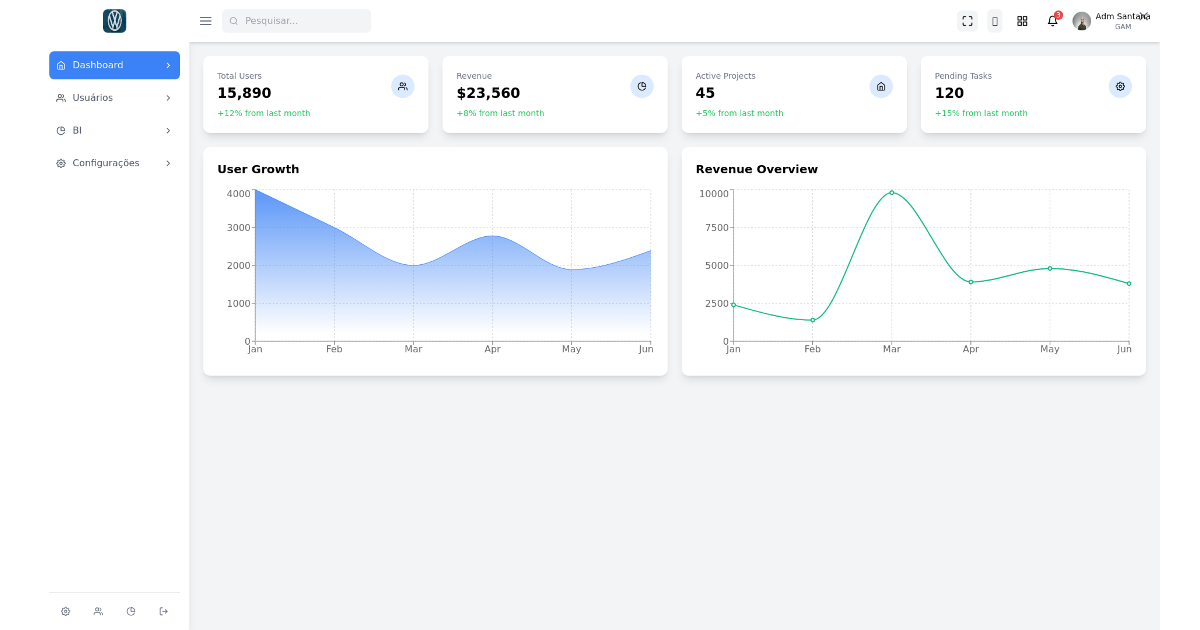The width and height of the screenshot is (1200, 630).
Task: Open the settings gear at sidebar bottom
Action: pos(65,610)
